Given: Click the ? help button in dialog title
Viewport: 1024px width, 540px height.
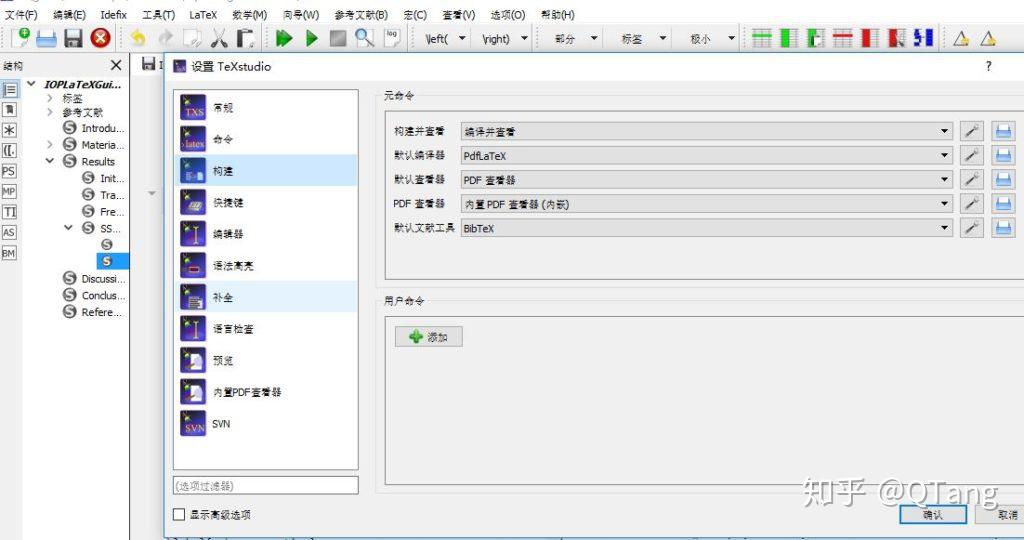Looking at the screenshot, I should [988, 66].
